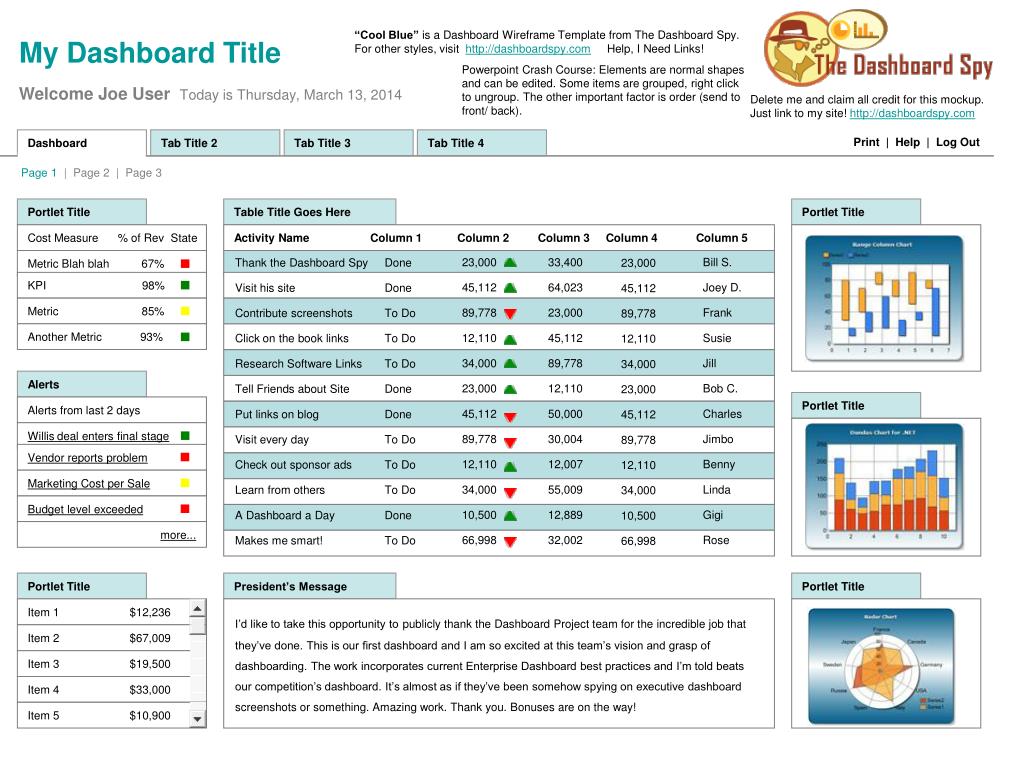Screen dimensions: 1024x768
Task: Click Log Out
Action: 957,142
